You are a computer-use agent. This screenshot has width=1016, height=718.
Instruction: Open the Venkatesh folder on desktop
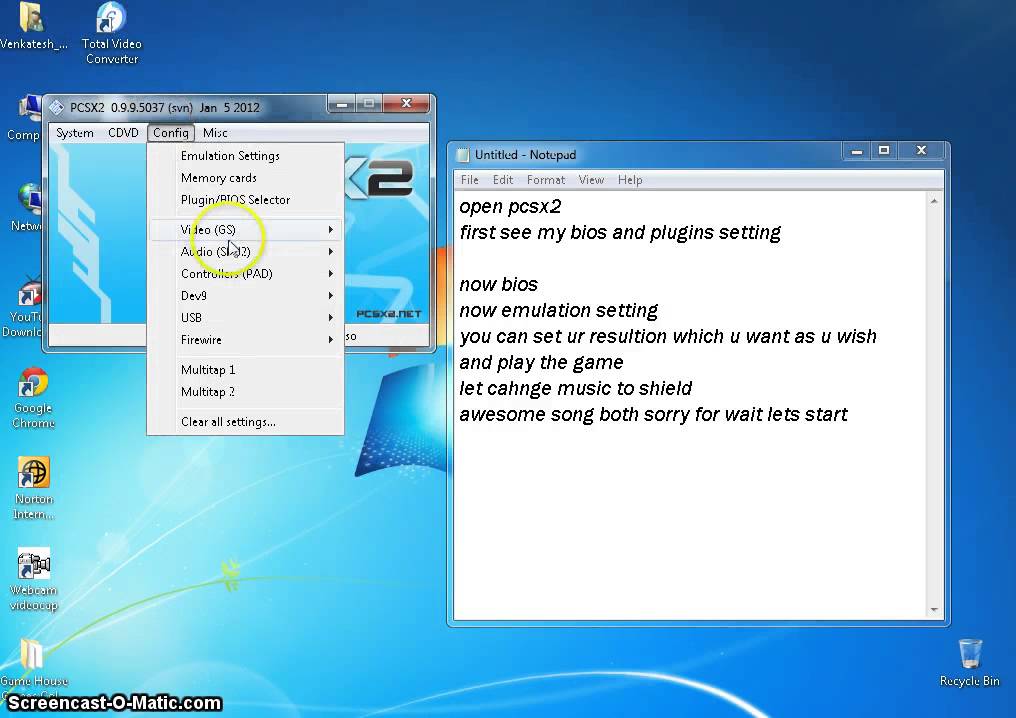pyautogui.click(x=31, y=26)
